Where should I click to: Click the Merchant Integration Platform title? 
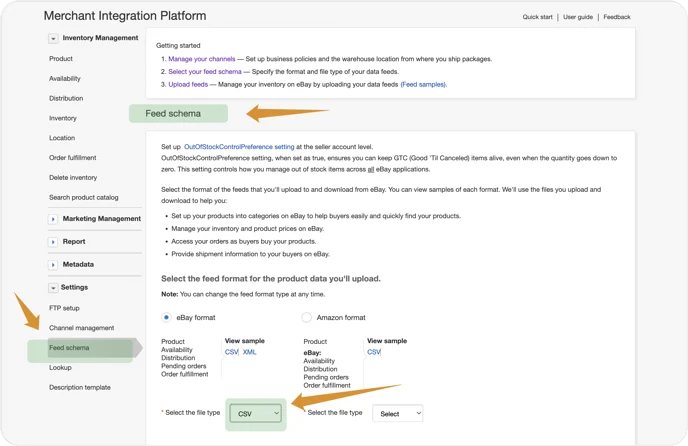tap(125, 16)
